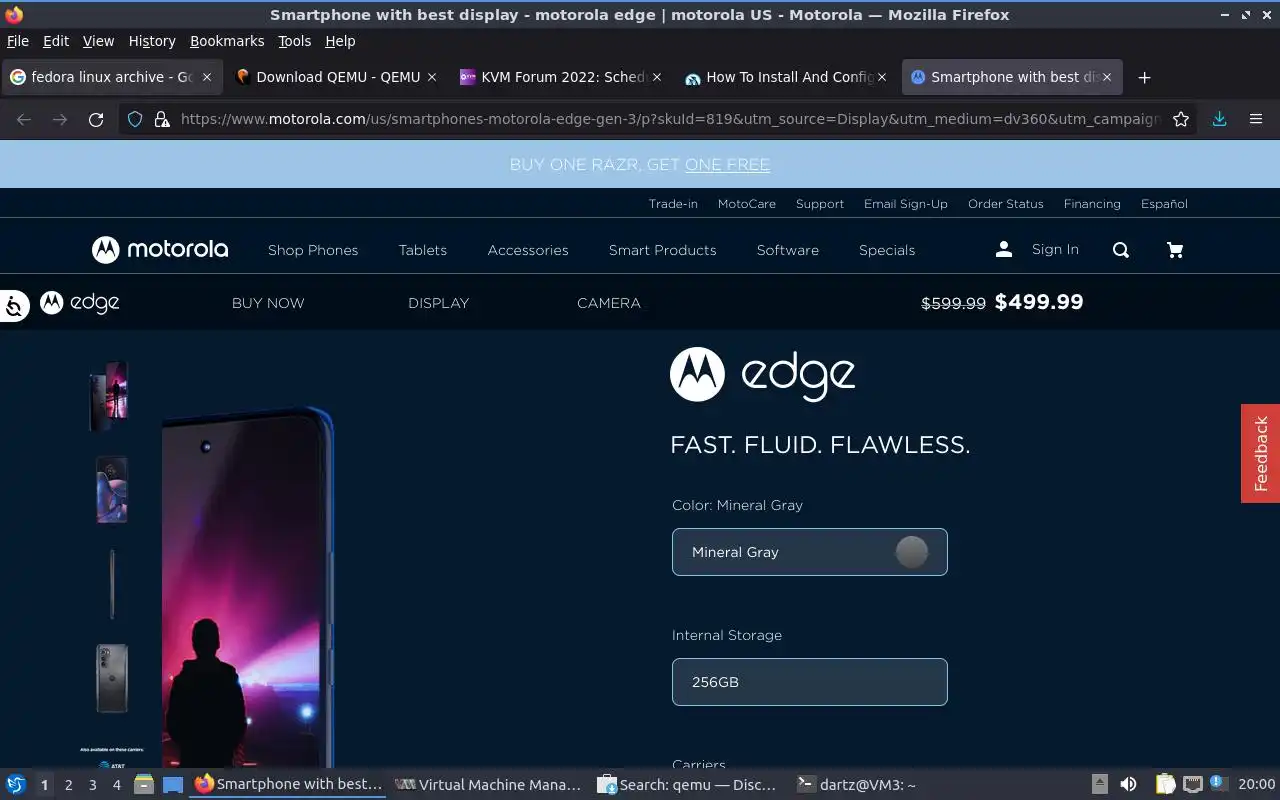Open the network tray icon
Image resolution: width=1280 pixels, height=800 pixels.
pos(1192,785)
